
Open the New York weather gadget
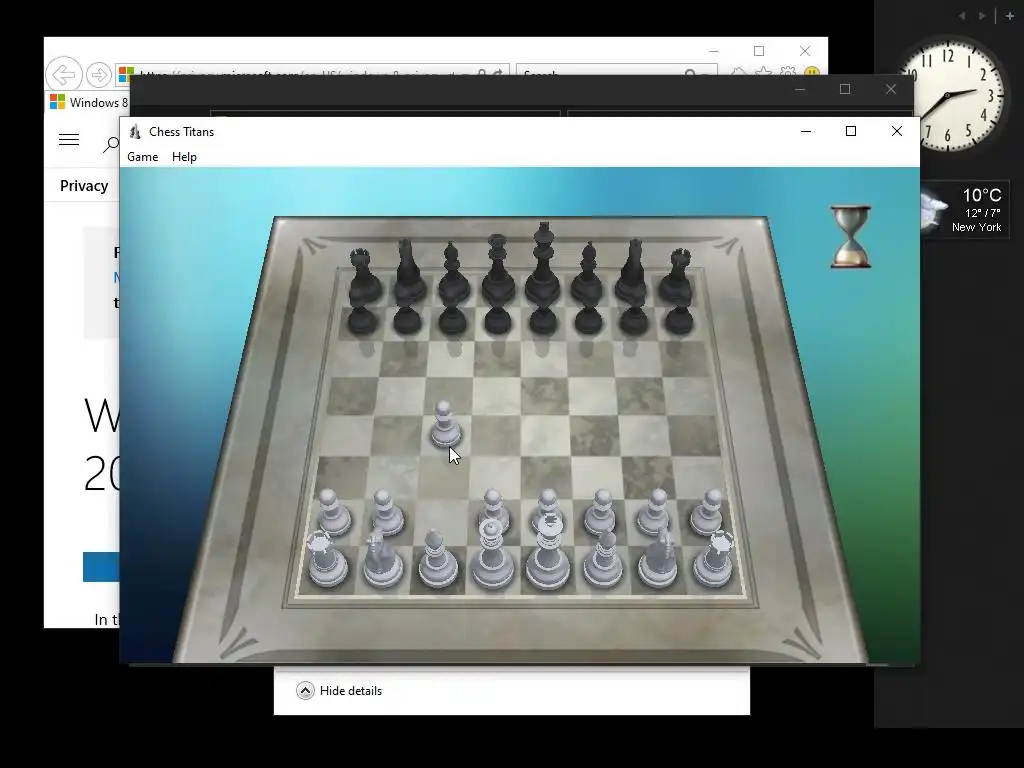point(964,210)
